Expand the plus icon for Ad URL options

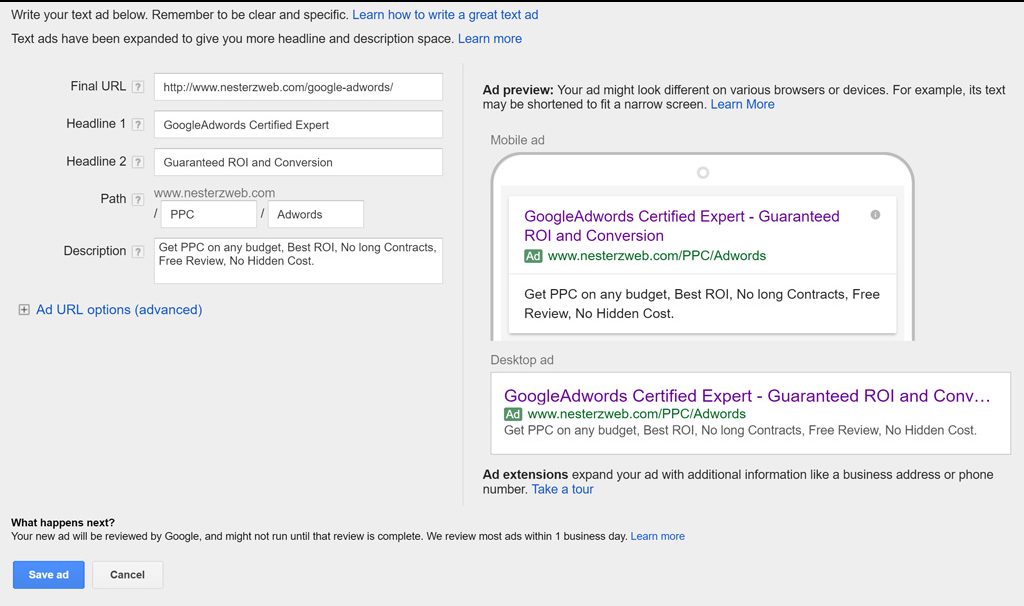coord(24,310)
